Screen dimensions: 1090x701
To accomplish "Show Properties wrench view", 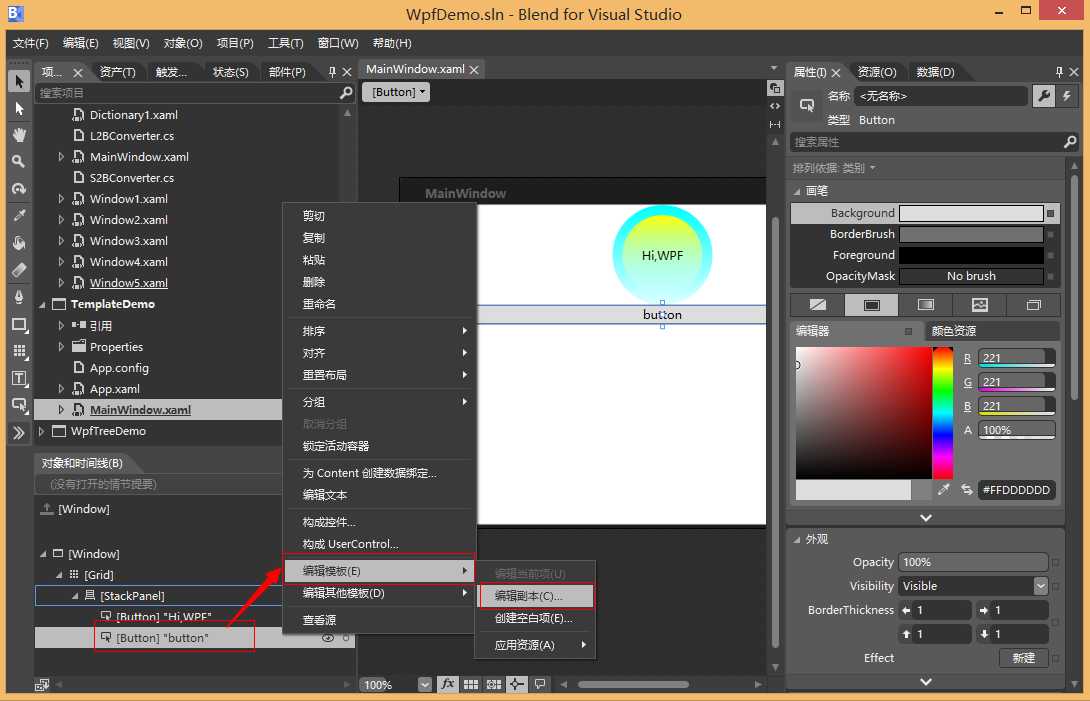I will [1044, 96].
